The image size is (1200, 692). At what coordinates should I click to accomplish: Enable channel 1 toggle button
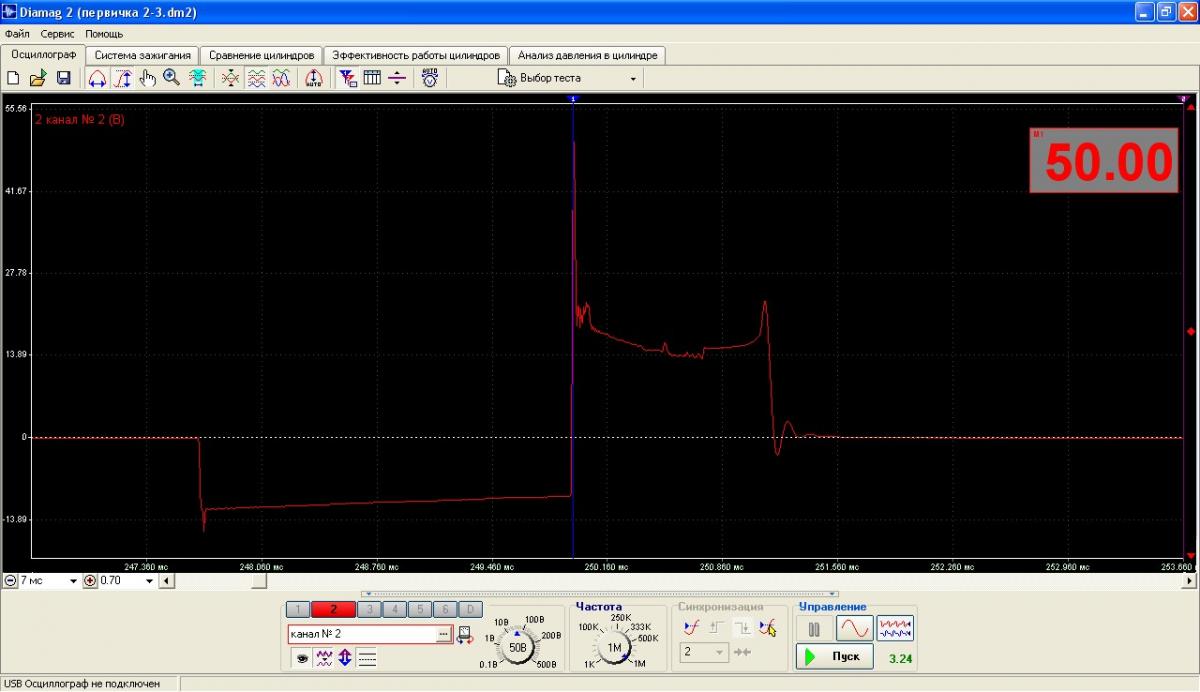(297, 609)
